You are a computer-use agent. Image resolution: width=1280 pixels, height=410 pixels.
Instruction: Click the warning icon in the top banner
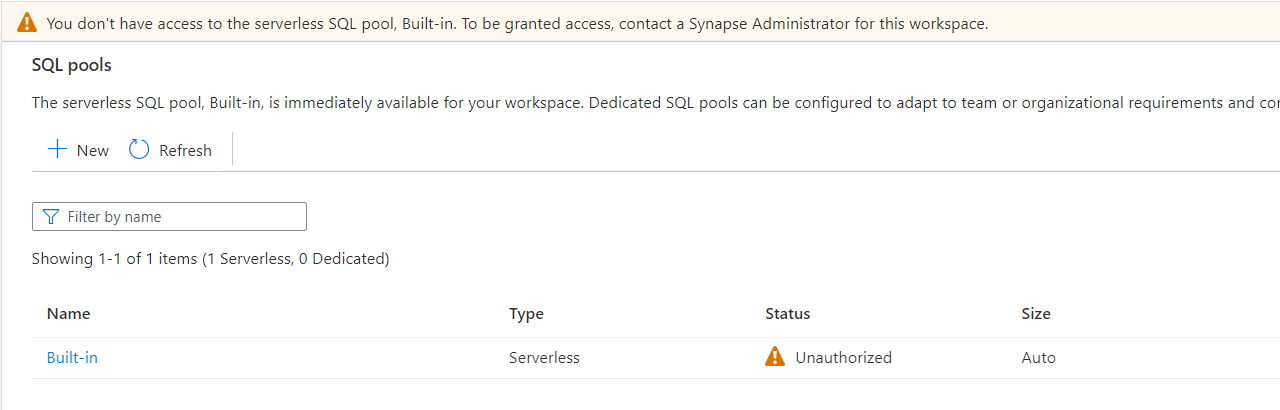pos(27,23)
